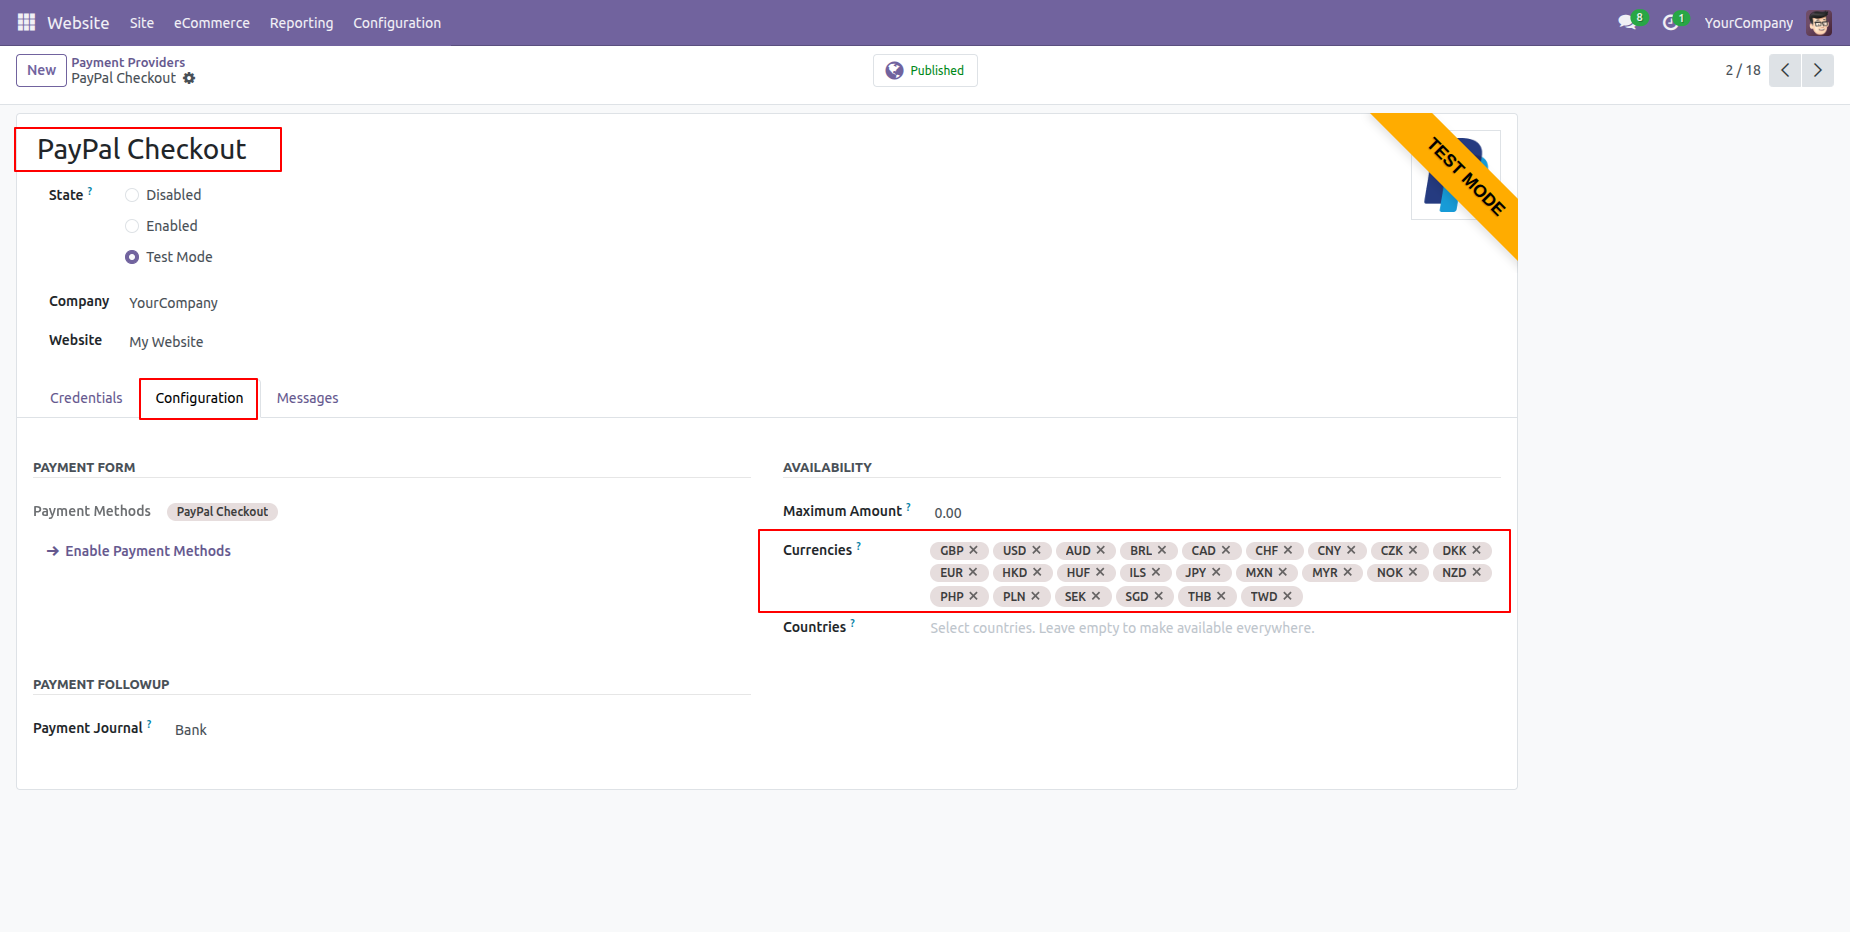This screenshot has width=1850, height=932.
Task: Remove the CAD currency tag
Action: coord(1226,550)
